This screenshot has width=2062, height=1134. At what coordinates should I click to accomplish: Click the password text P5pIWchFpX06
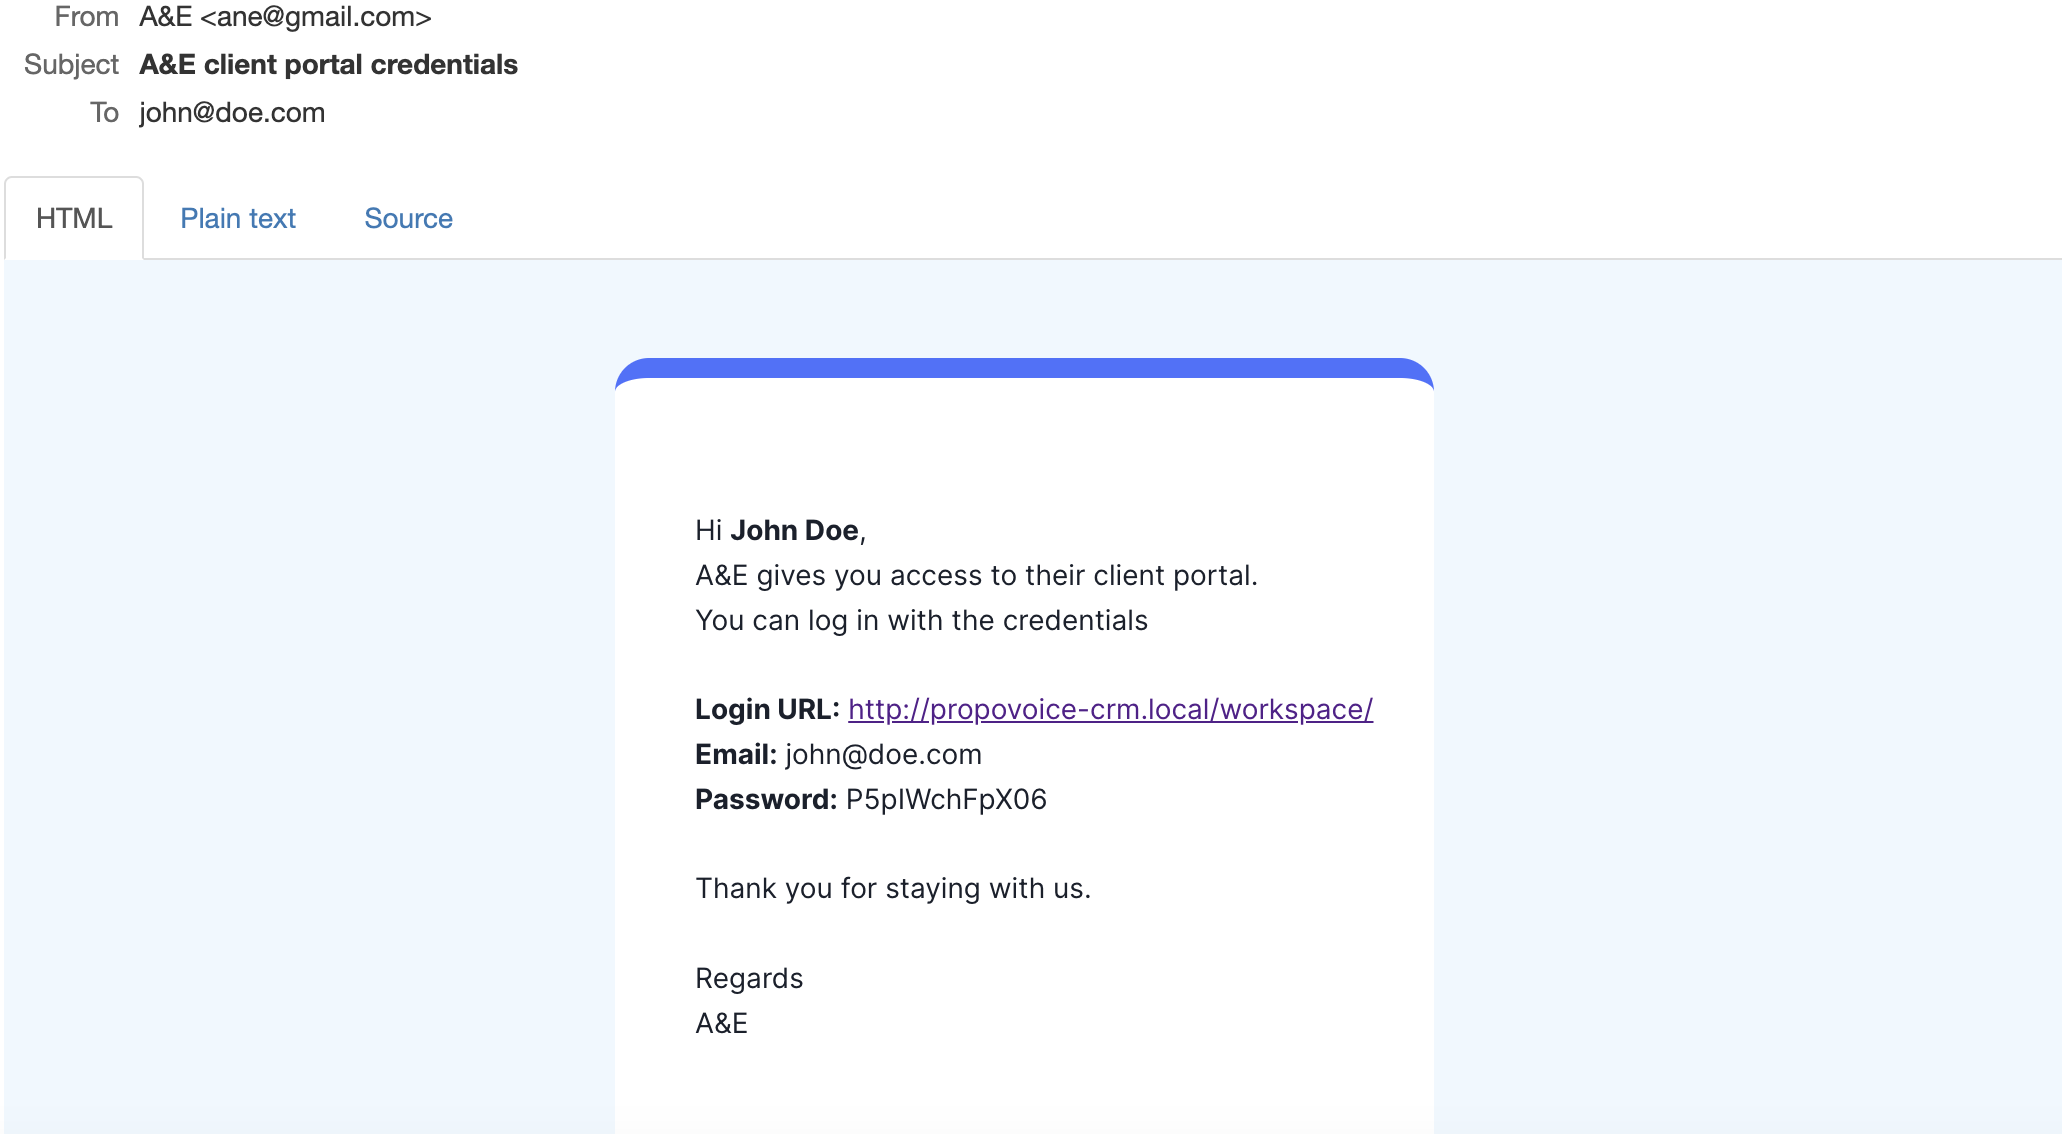(946, 799)
